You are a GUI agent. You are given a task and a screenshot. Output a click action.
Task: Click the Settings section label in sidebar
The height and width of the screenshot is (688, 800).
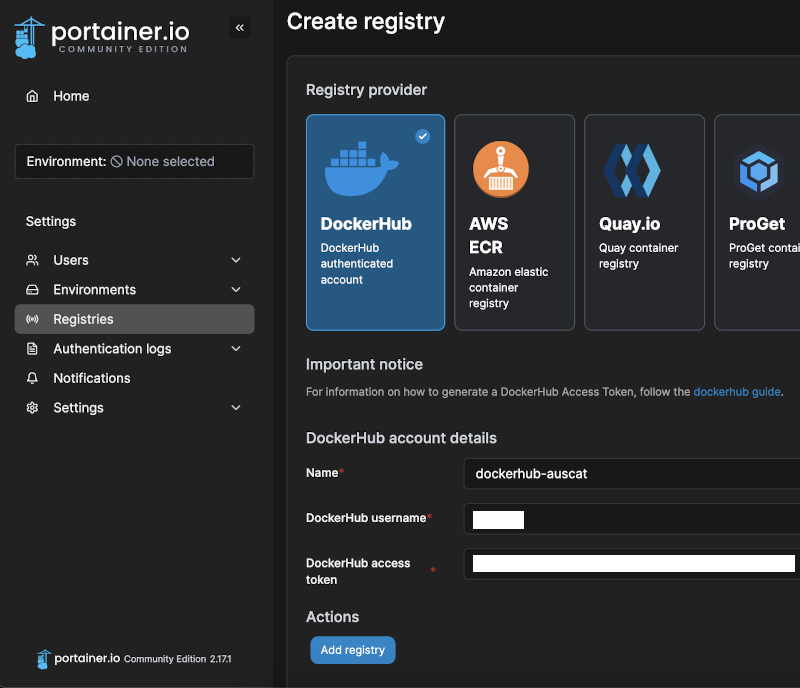(51, 222)
